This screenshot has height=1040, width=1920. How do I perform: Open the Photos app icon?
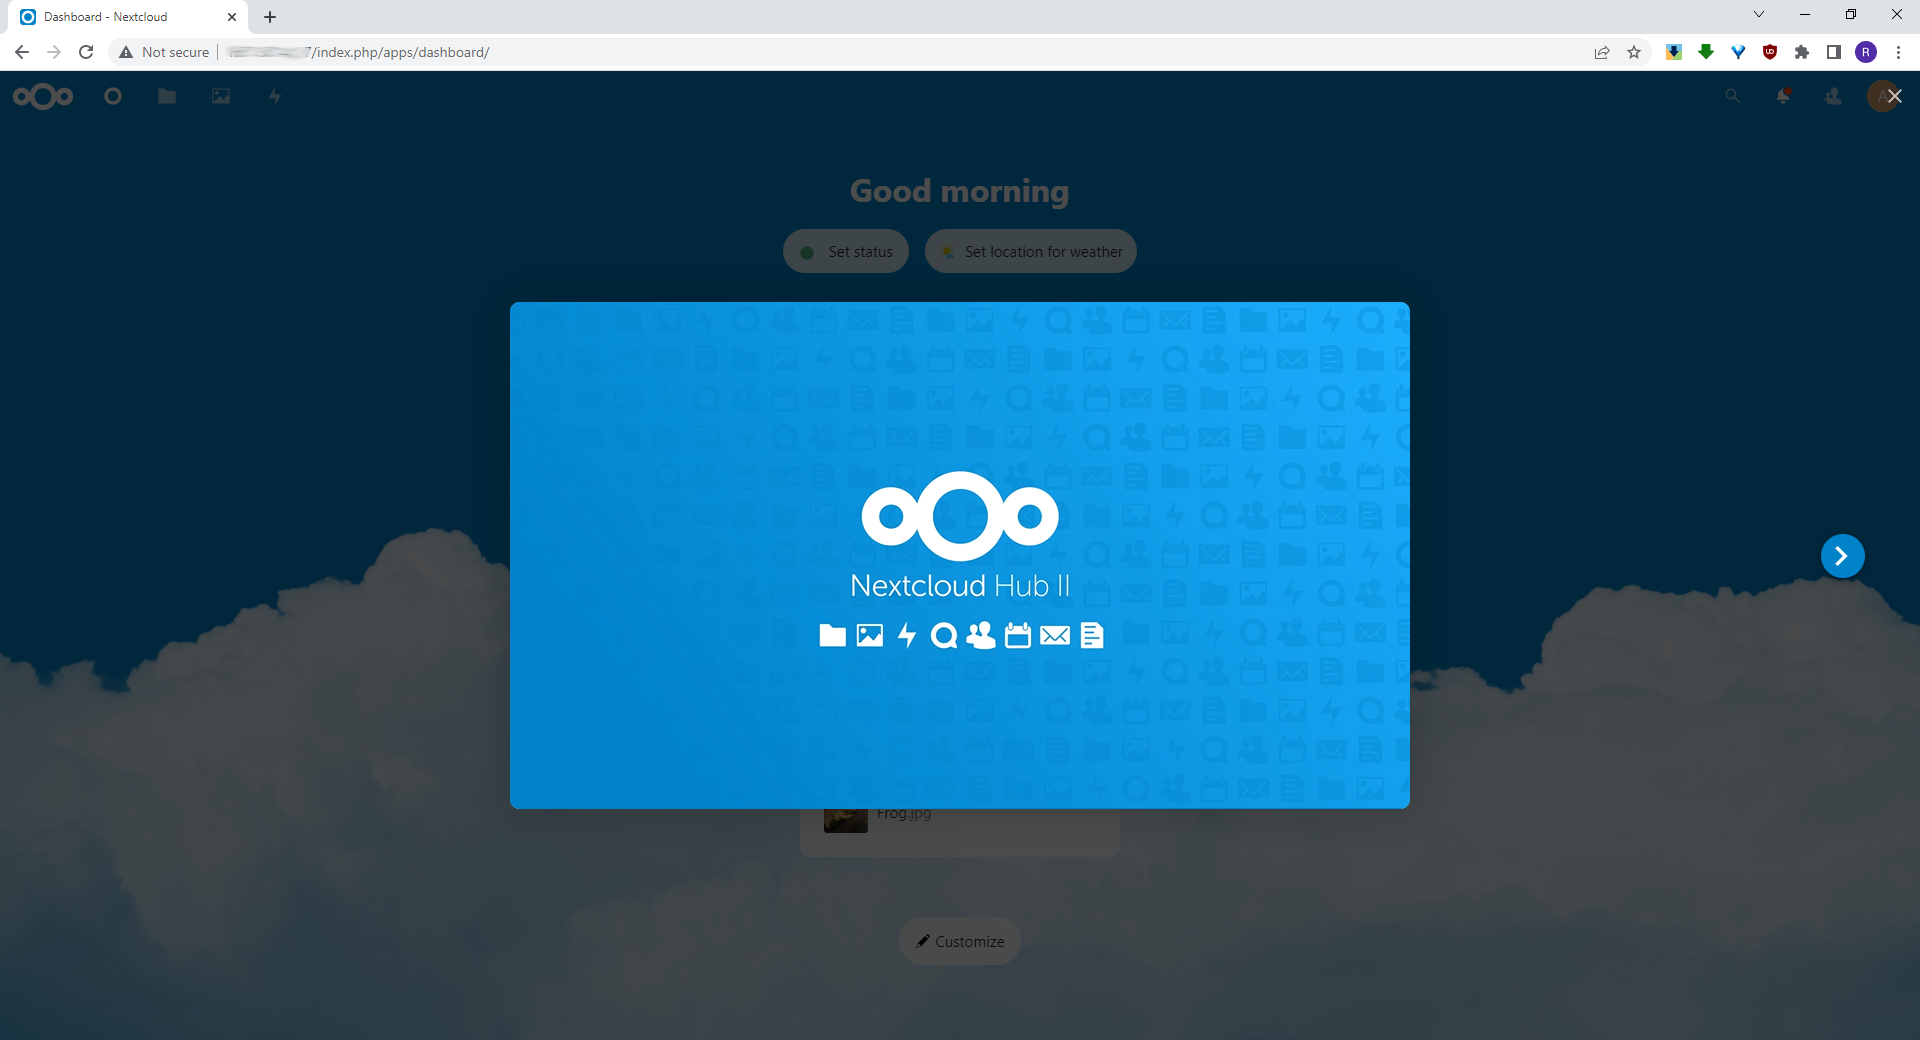(220, 96)
